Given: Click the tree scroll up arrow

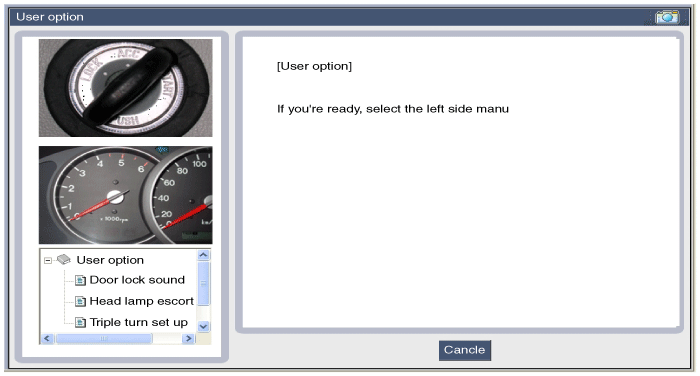Looking at the screenshot, I should pyautogui.click(x=204, y=255).
